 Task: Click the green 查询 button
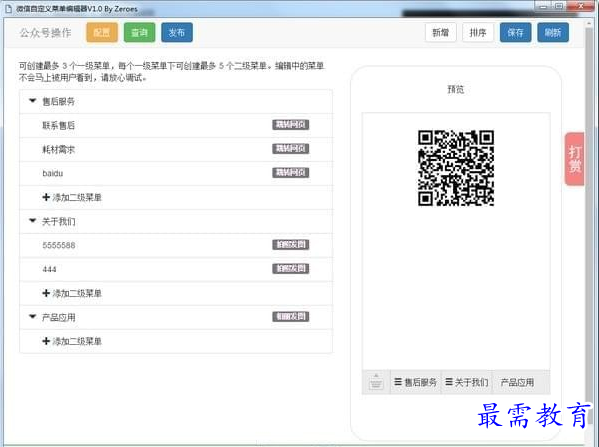(x=139, y=32)
